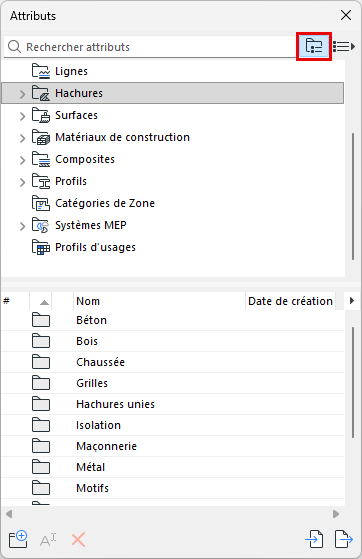
Task: Click the tree panel vertical scrollbar
Action: (x=353, y=196)
